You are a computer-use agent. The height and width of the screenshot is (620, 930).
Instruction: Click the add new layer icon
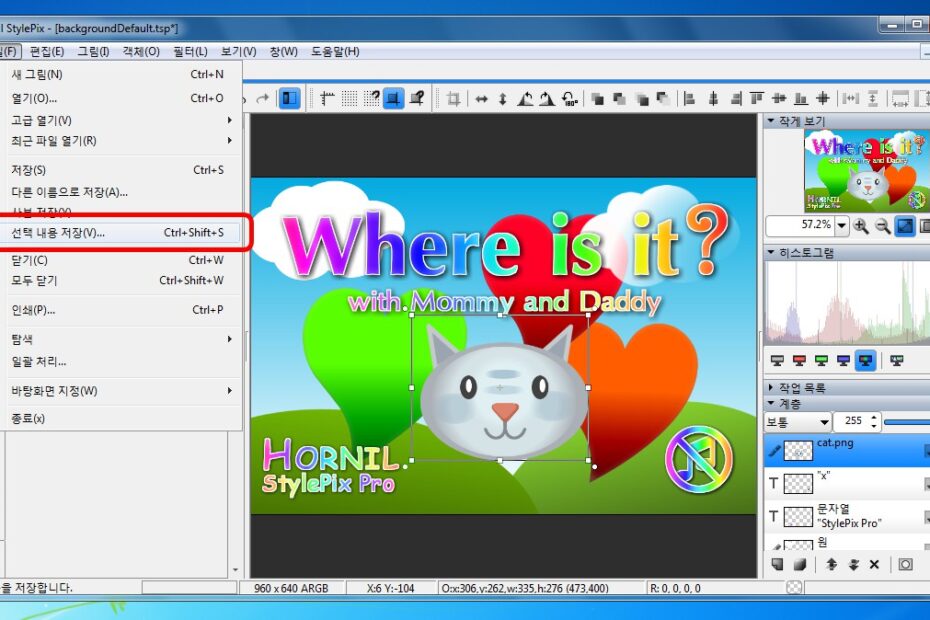pos(777,564)
